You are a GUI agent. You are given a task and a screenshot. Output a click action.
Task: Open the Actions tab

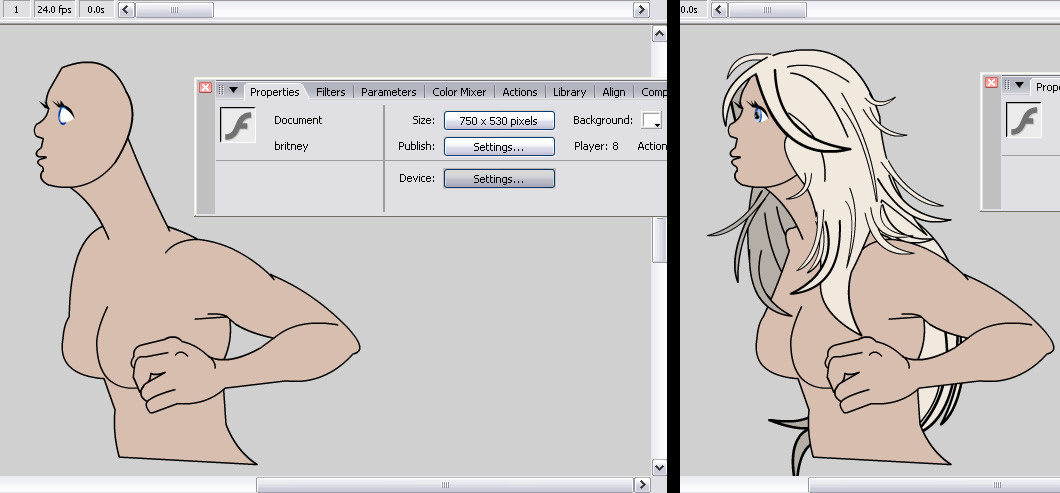click(520, 92)
